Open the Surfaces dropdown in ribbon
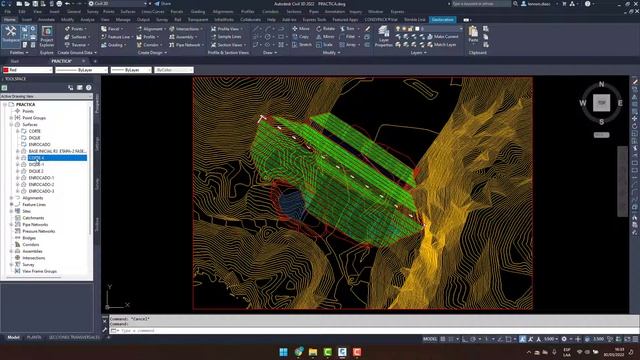Screen dimensions: 640x360 (x=77, y=37)
